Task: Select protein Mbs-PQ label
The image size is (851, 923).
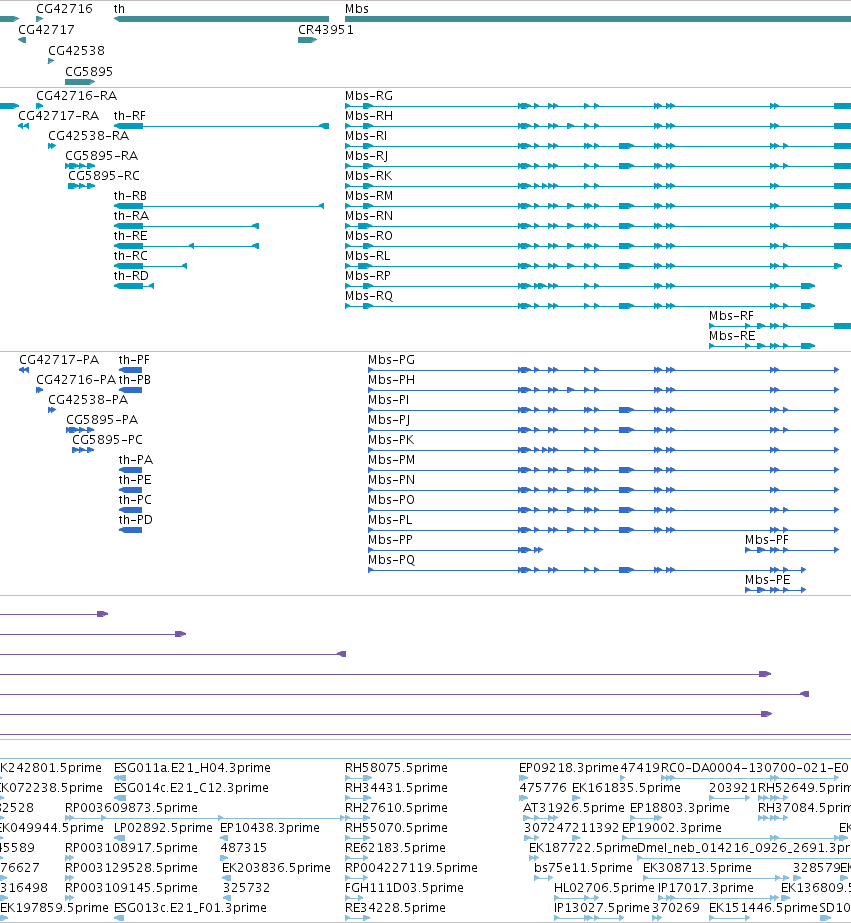Action: (x=391, y=560)
